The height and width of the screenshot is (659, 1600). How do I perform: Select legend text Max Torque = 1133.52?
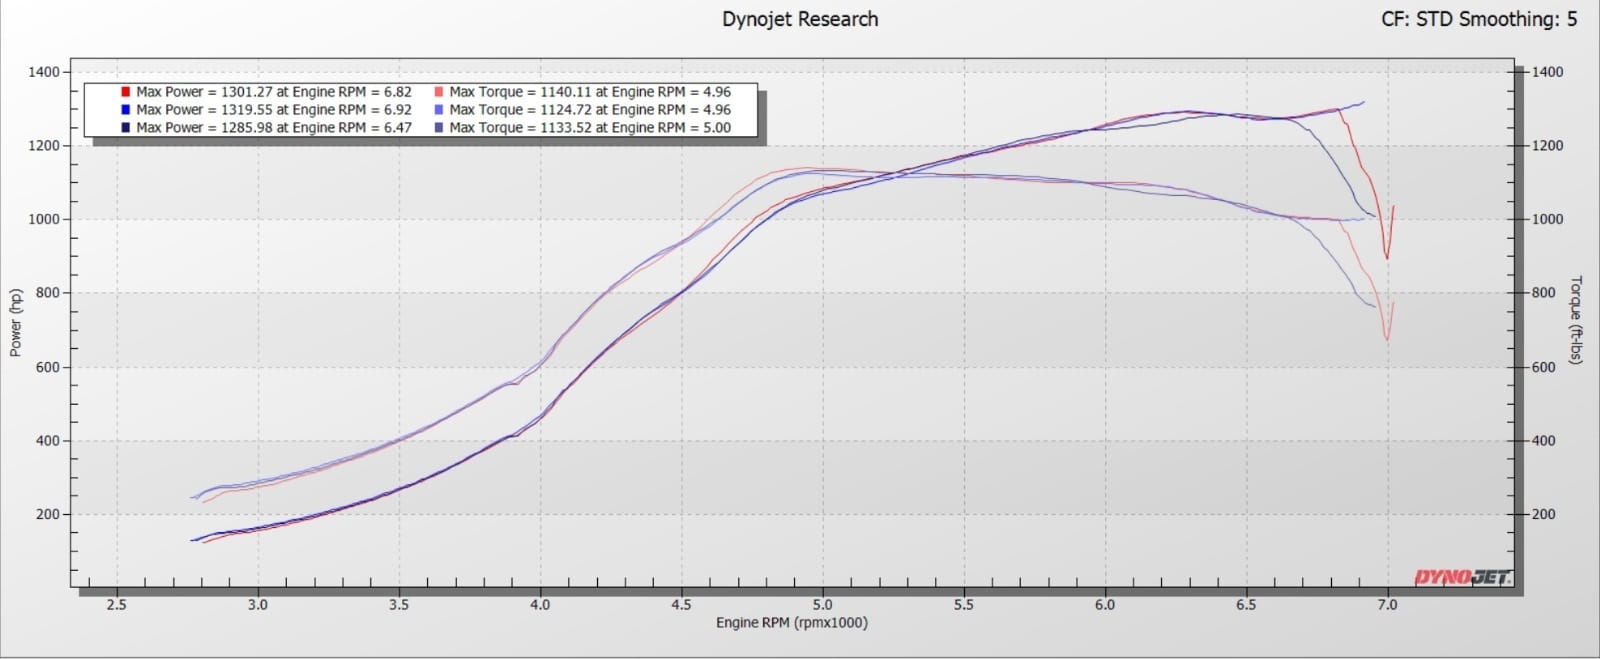(x=590, y=128)
